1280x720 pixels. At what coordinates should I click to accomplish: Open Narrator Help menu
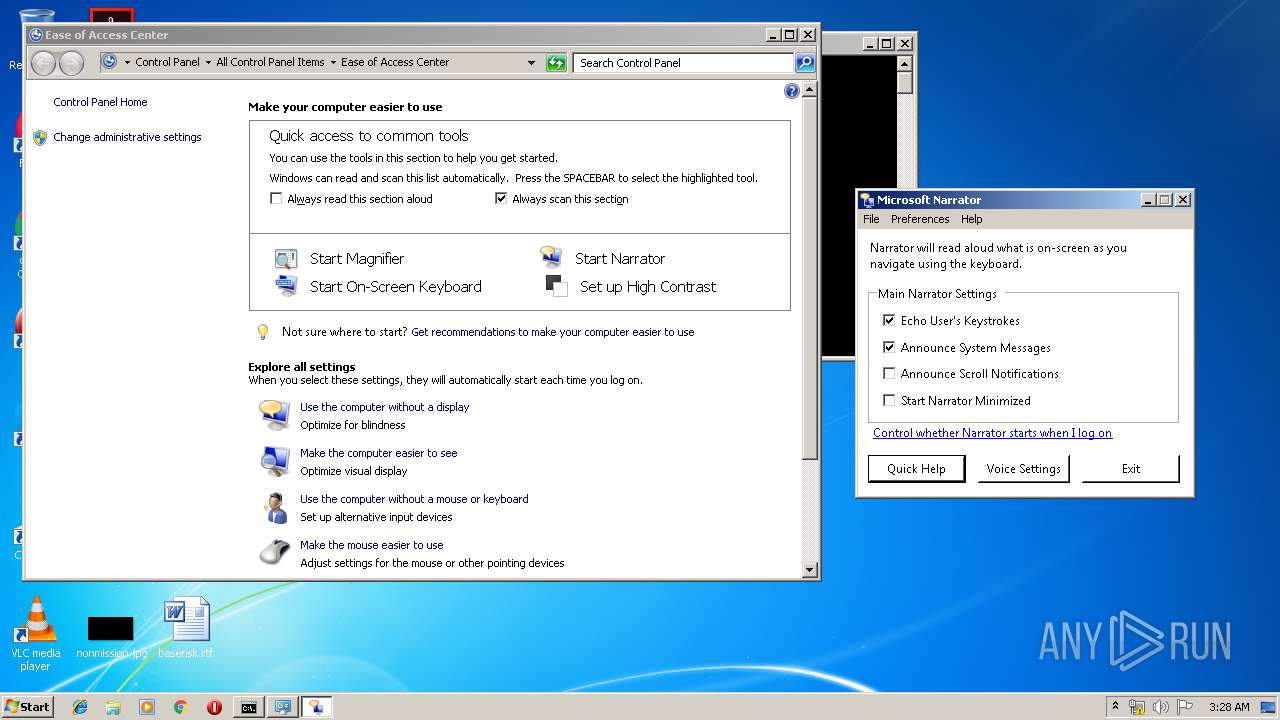click(x=972, y=219)
